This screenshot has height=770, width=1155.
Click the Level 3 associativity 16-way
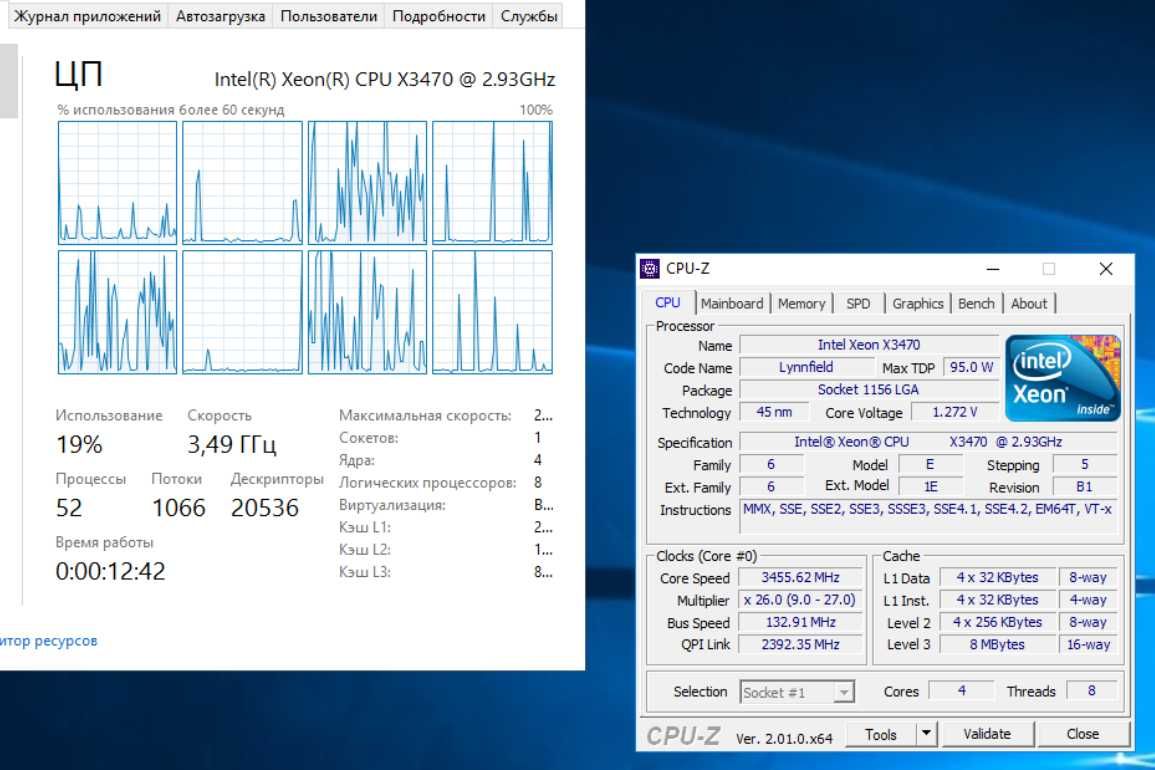click(1088, 644)
